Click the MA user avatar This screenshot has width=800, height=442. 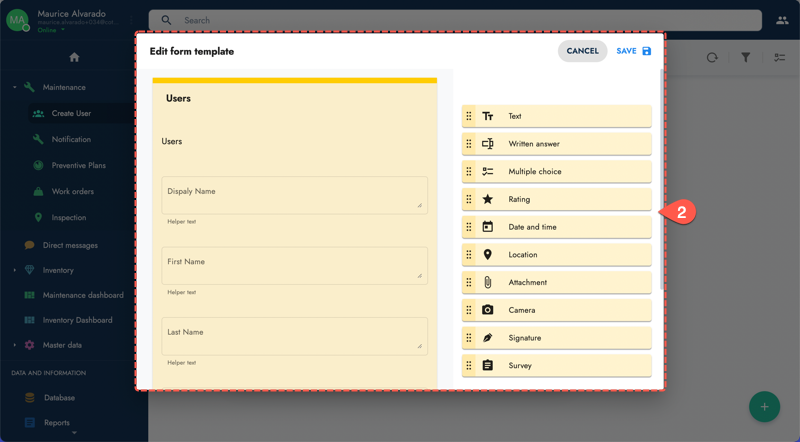[17, 20]
